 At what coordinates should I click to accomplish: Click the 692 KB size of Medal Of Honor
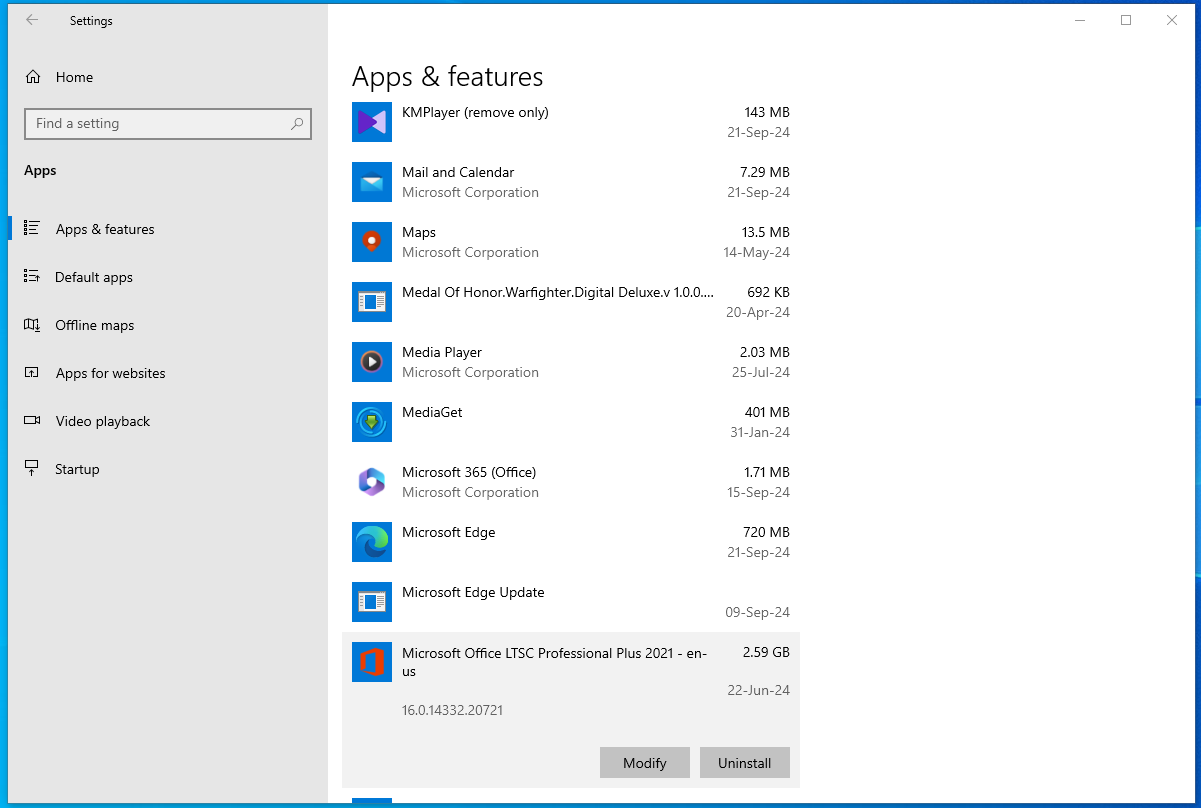(x=768, y=292)
